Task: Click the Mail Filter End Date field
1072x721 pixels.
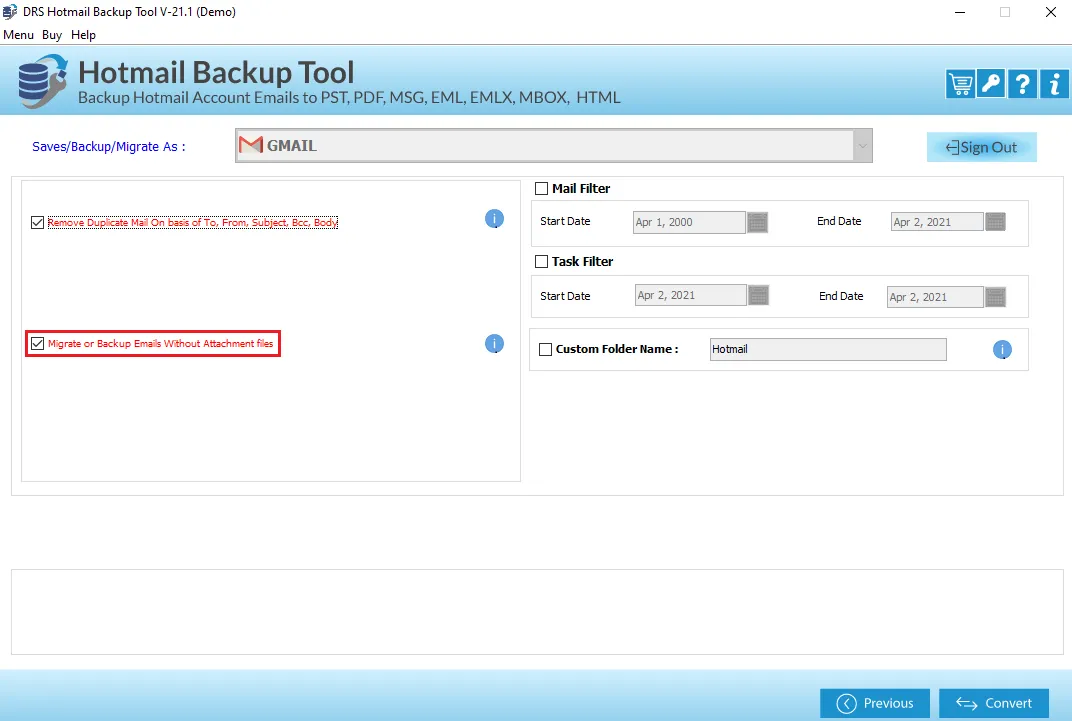Action: coord(937,221)
